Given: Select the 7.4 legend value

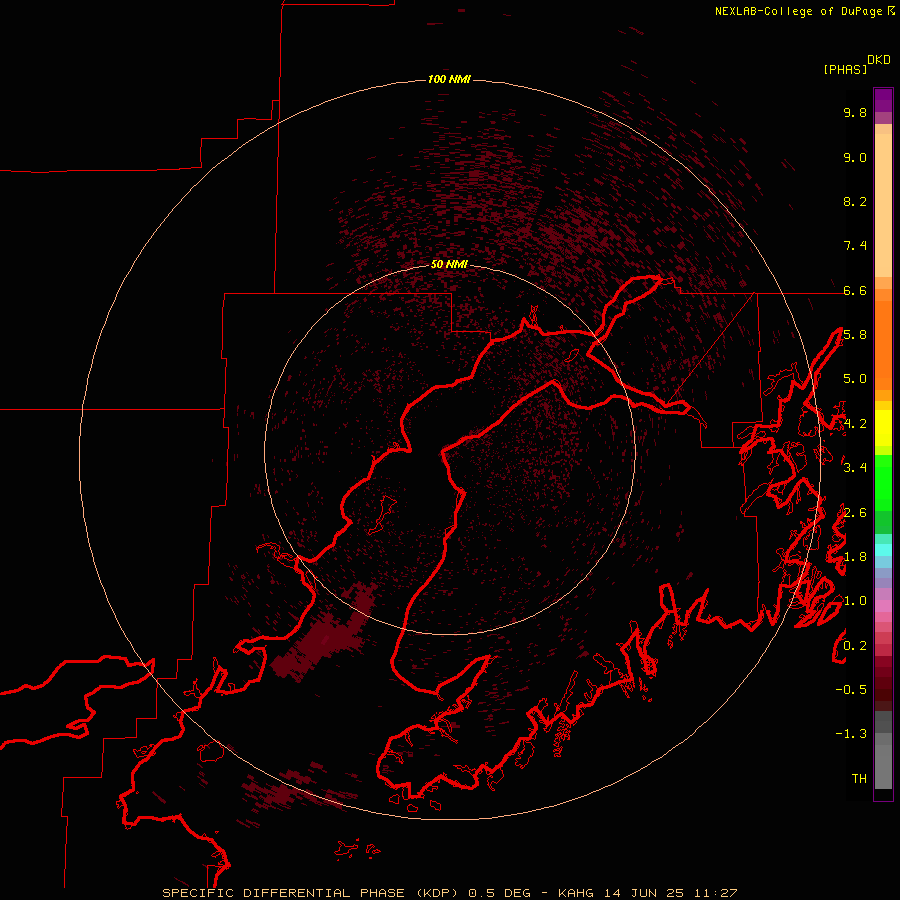Looking at the screenshot, I should (x=855, y=246).
